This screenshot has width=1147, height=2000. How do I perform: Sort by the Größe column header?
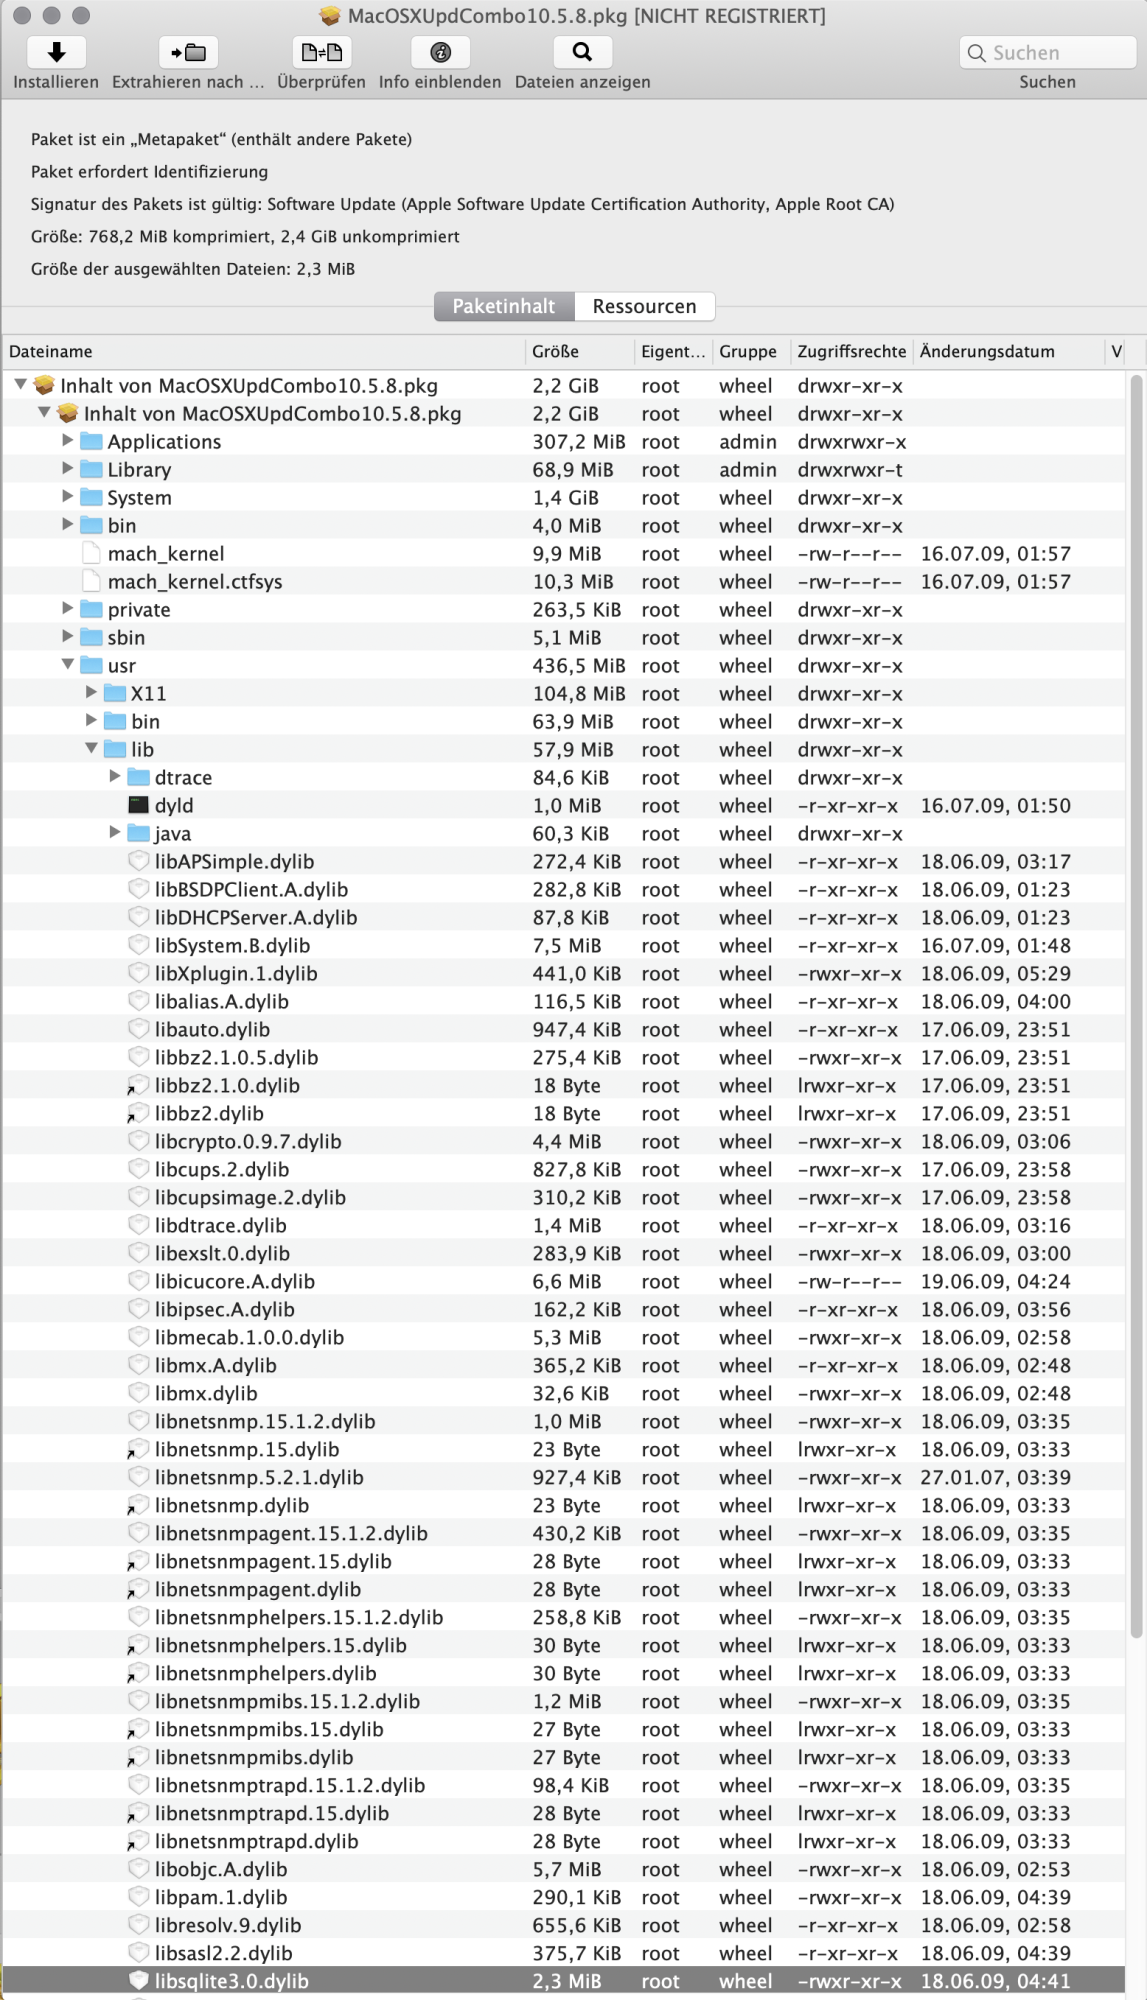(x=580, y=352)
